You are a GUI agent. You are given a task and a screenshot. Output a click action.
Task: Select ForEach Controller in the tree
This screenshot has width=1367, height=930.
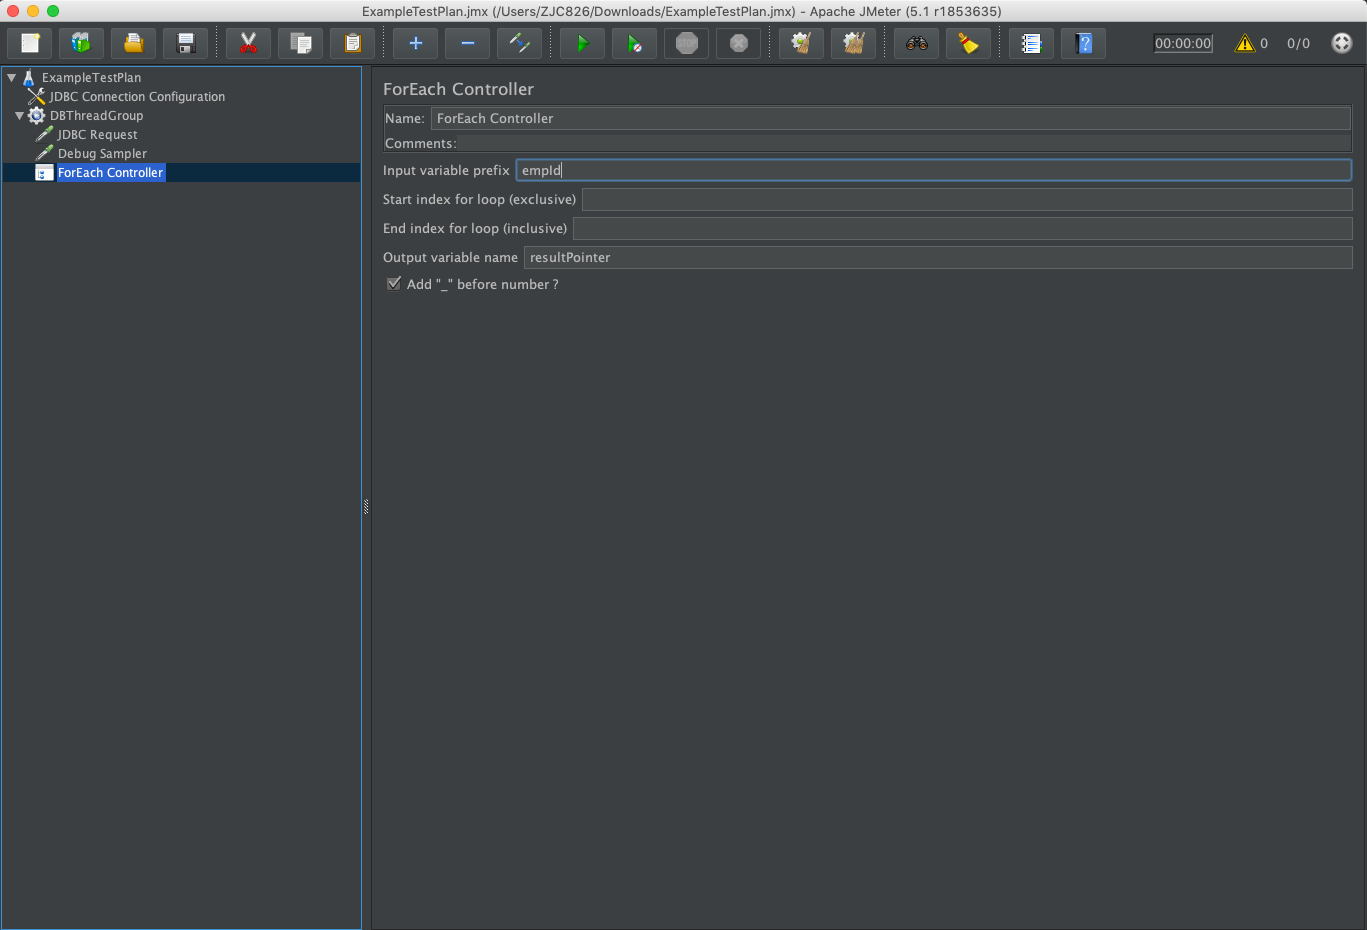[x=110, y=173]
